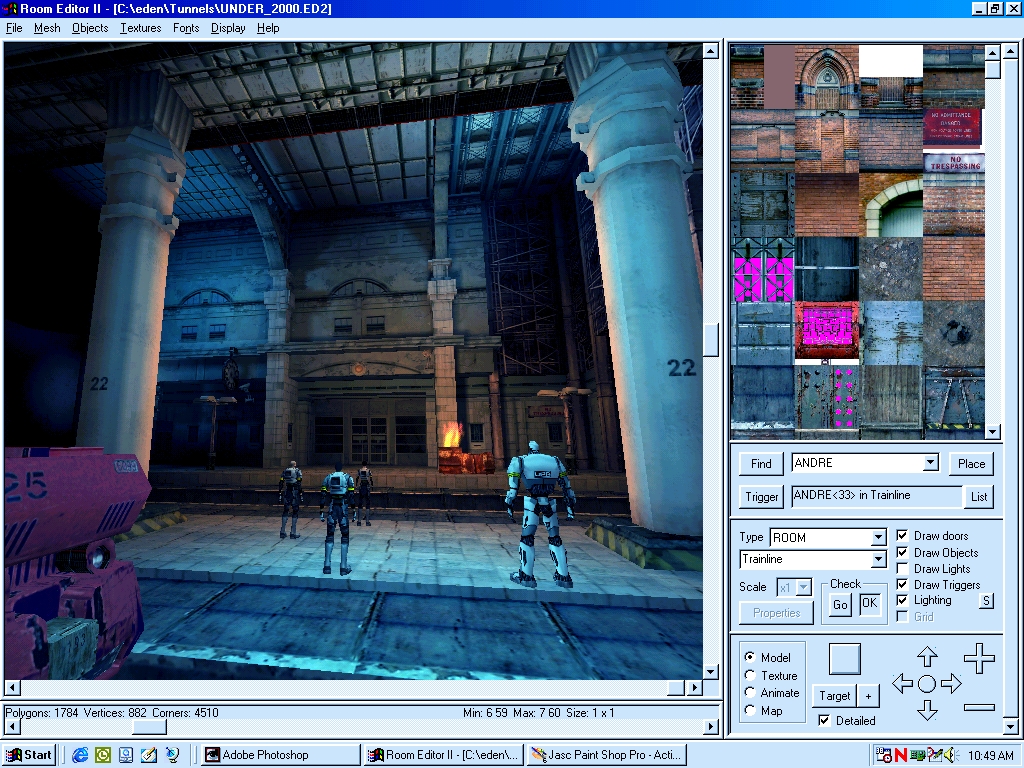Click the Trigger button
The width and height of the screenshot is (1024, 768).
761,497
